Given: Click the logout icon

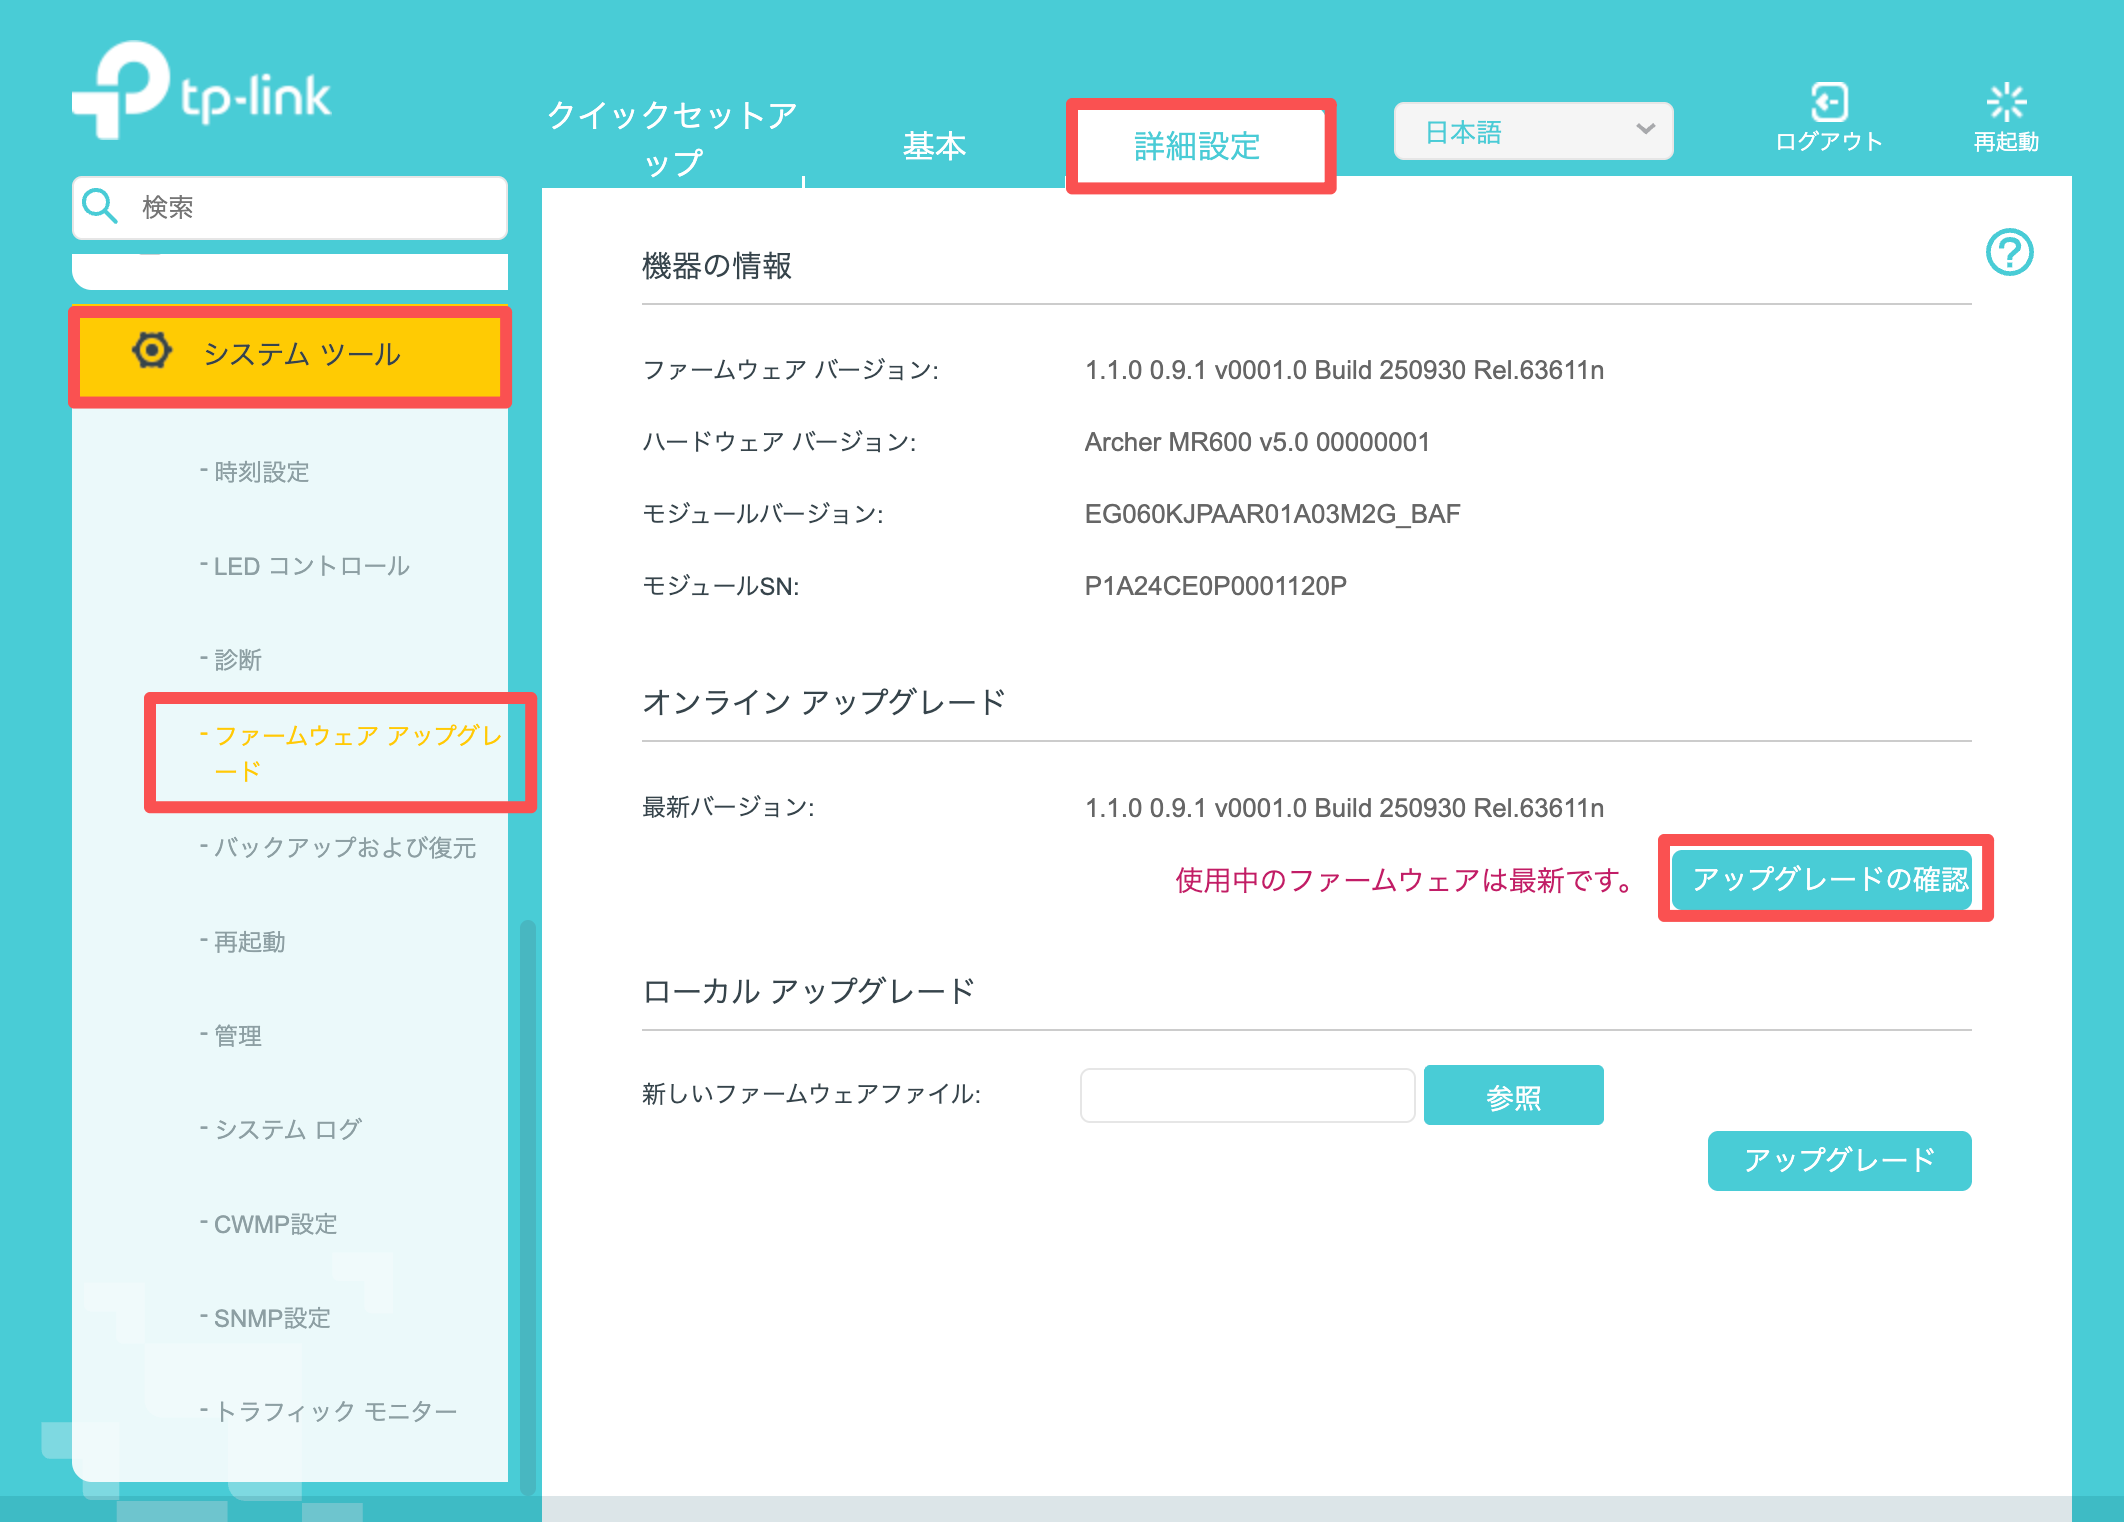Looking at the screenshot, I should tap(1828, 102).
